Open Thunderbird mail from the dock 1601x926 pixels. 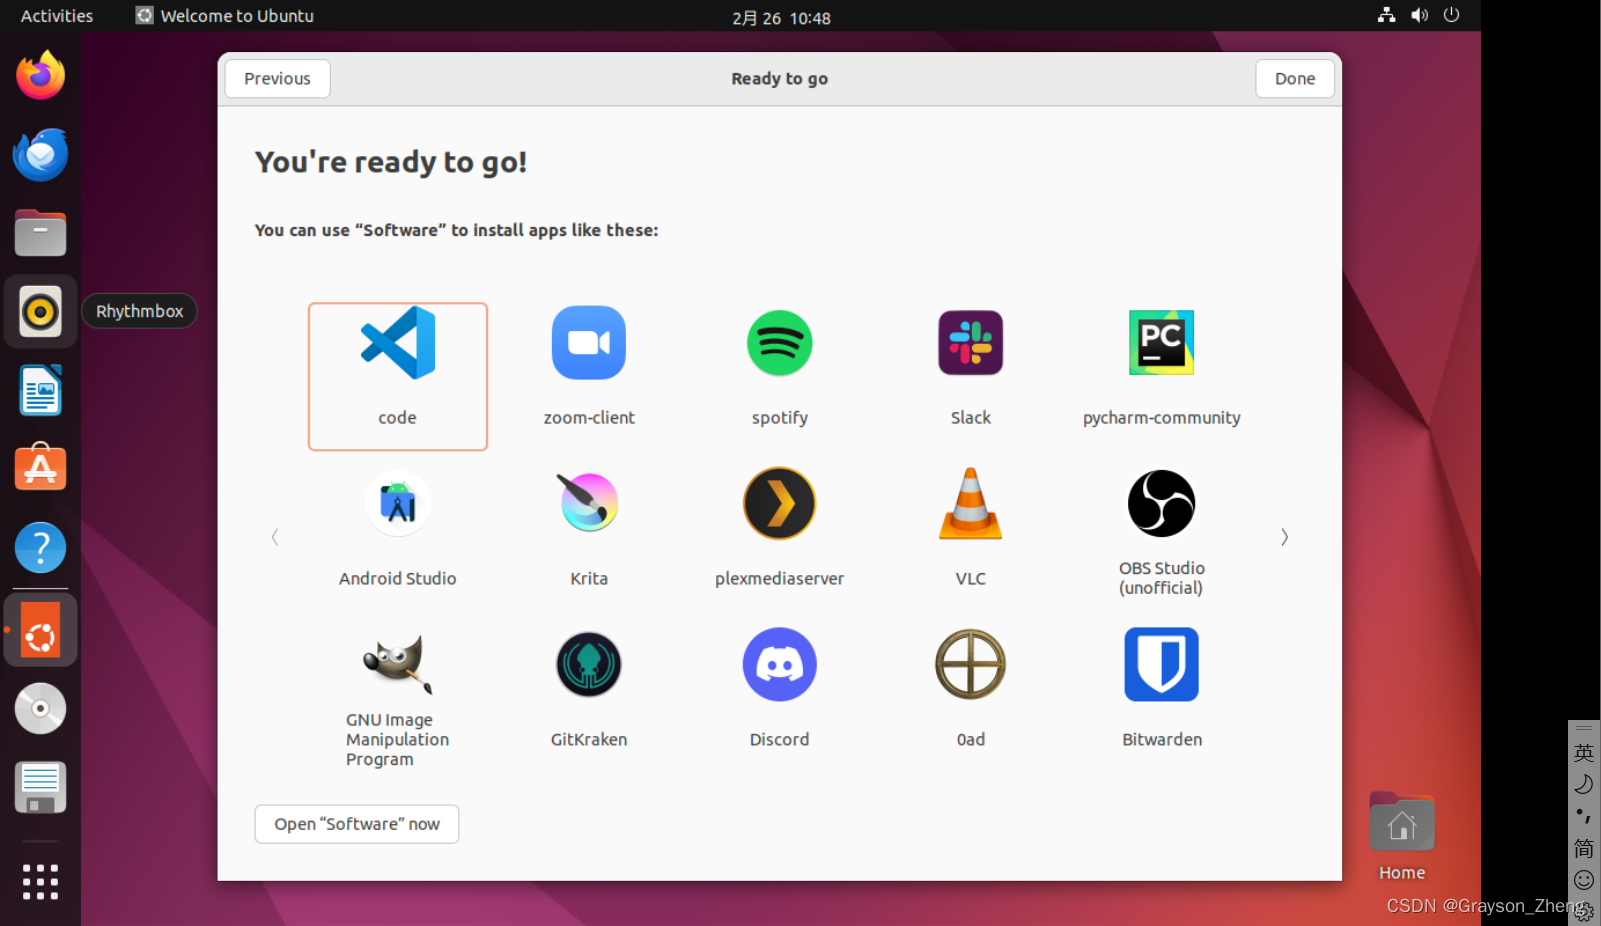(40, 154)
